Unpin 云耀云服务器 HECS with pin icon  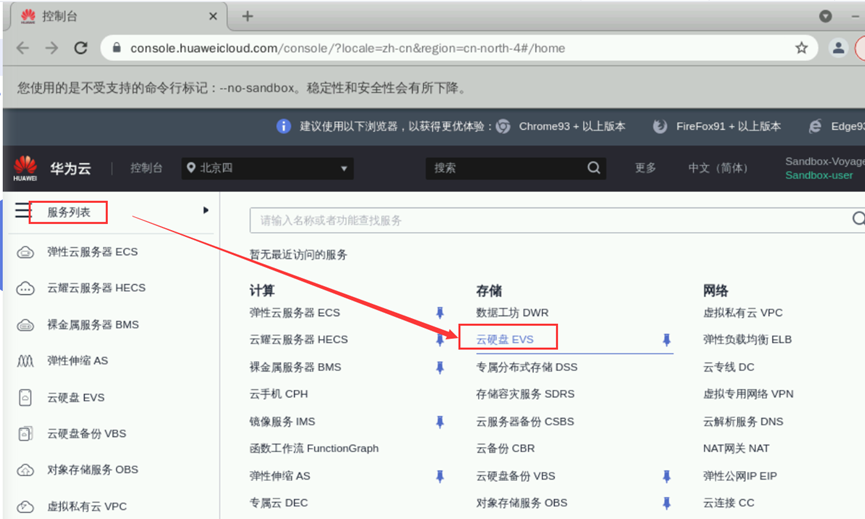pos(440,340)
